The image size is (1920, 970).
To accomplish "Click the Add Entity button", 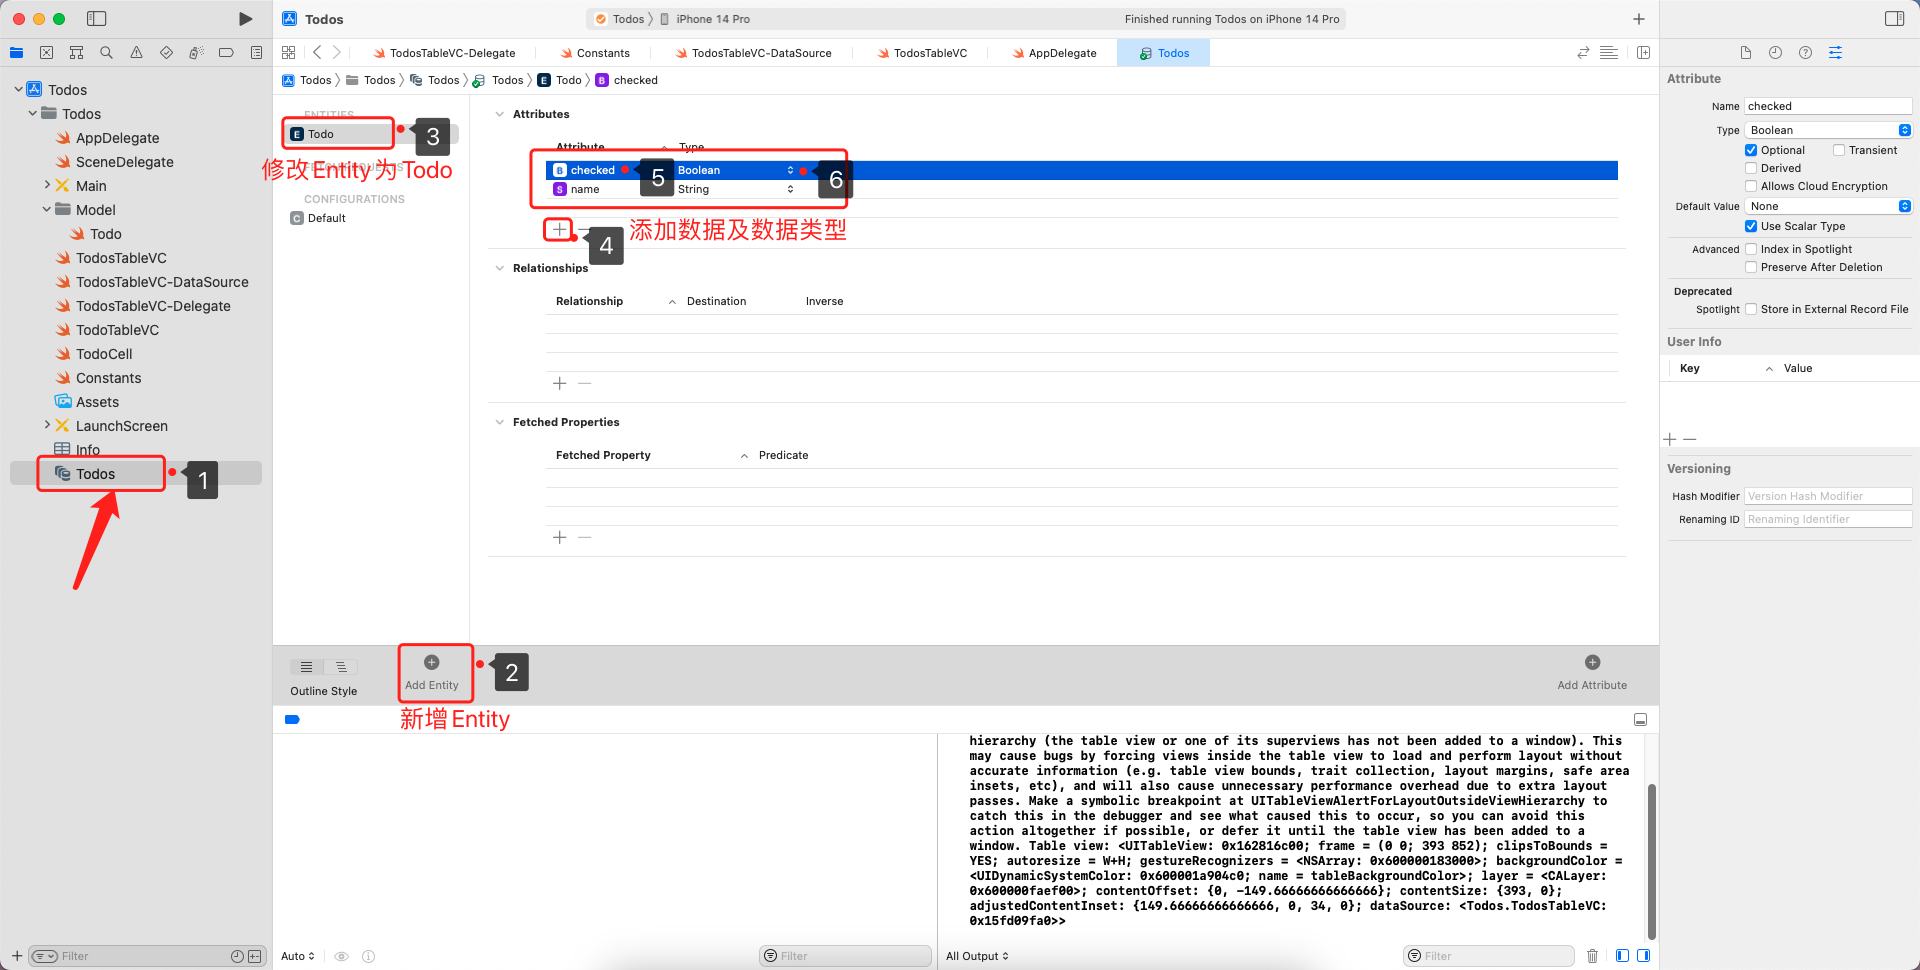I will click(x=432, y=673).
